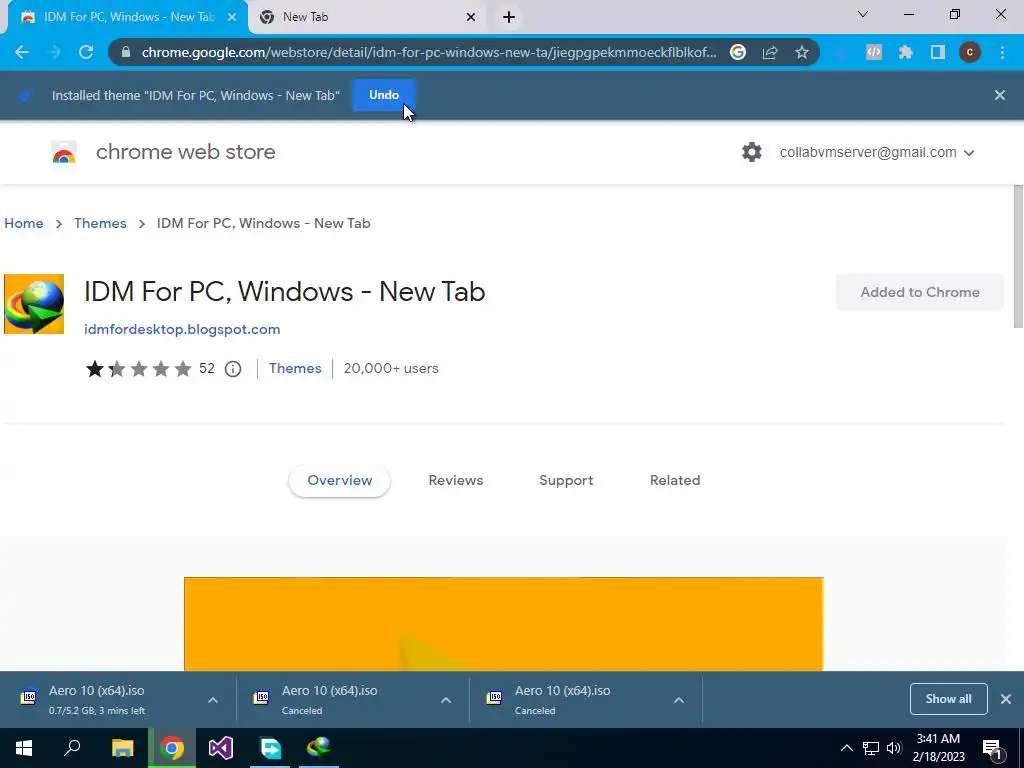Viewport: 1024px width, 768px height.
Task: Go to Home breadcrumb link
Action: click(x=24, y=223)
